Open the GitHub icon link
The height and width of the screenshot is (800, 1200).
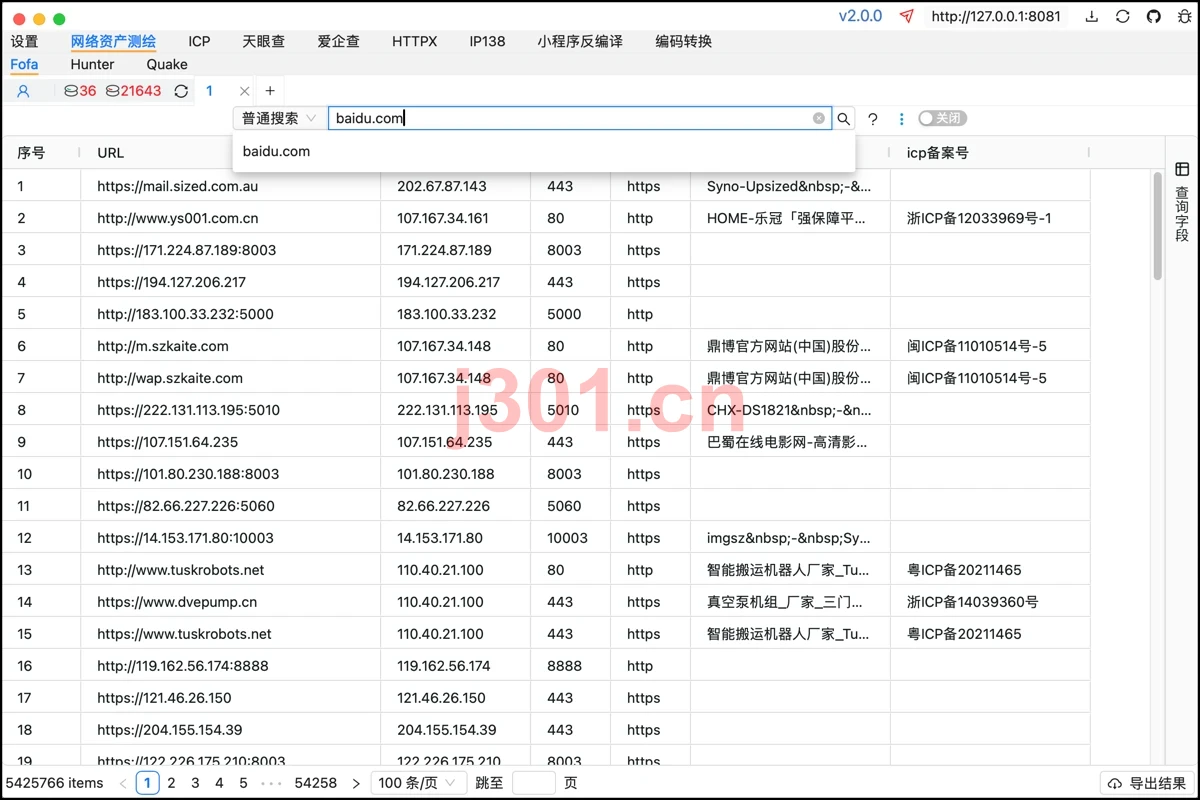1153,16
